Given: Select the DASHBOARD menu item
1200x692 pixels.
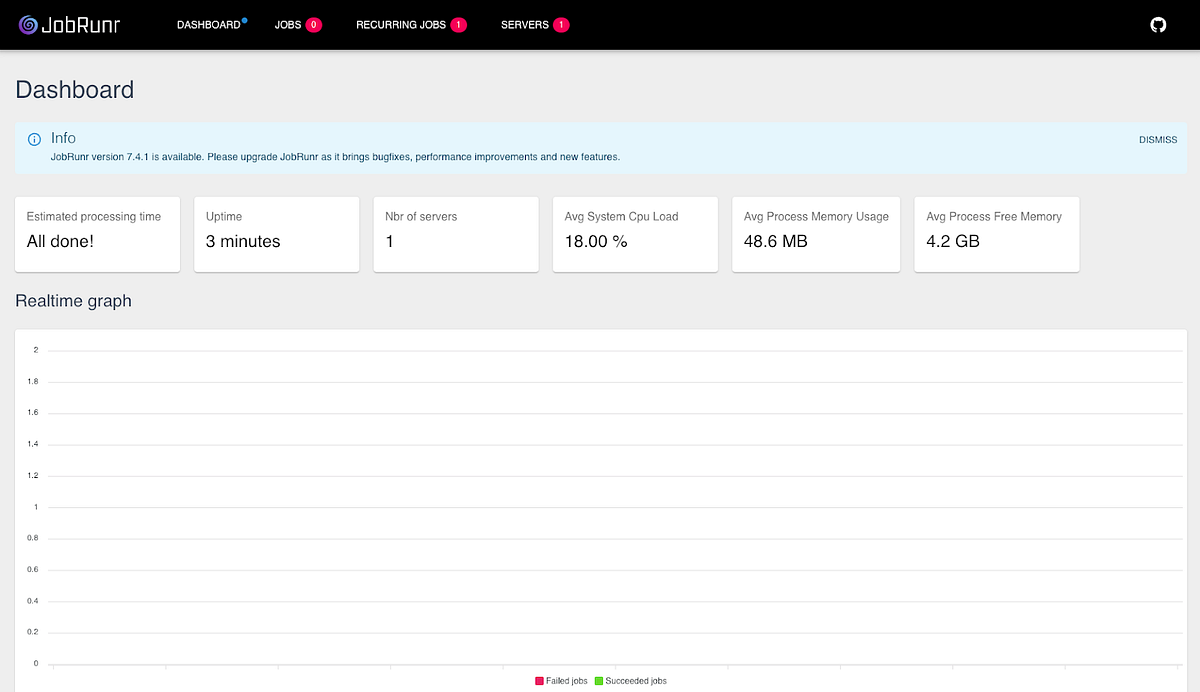Looking at the screenshot, I should pyautogui.click(x=208, y=24).
